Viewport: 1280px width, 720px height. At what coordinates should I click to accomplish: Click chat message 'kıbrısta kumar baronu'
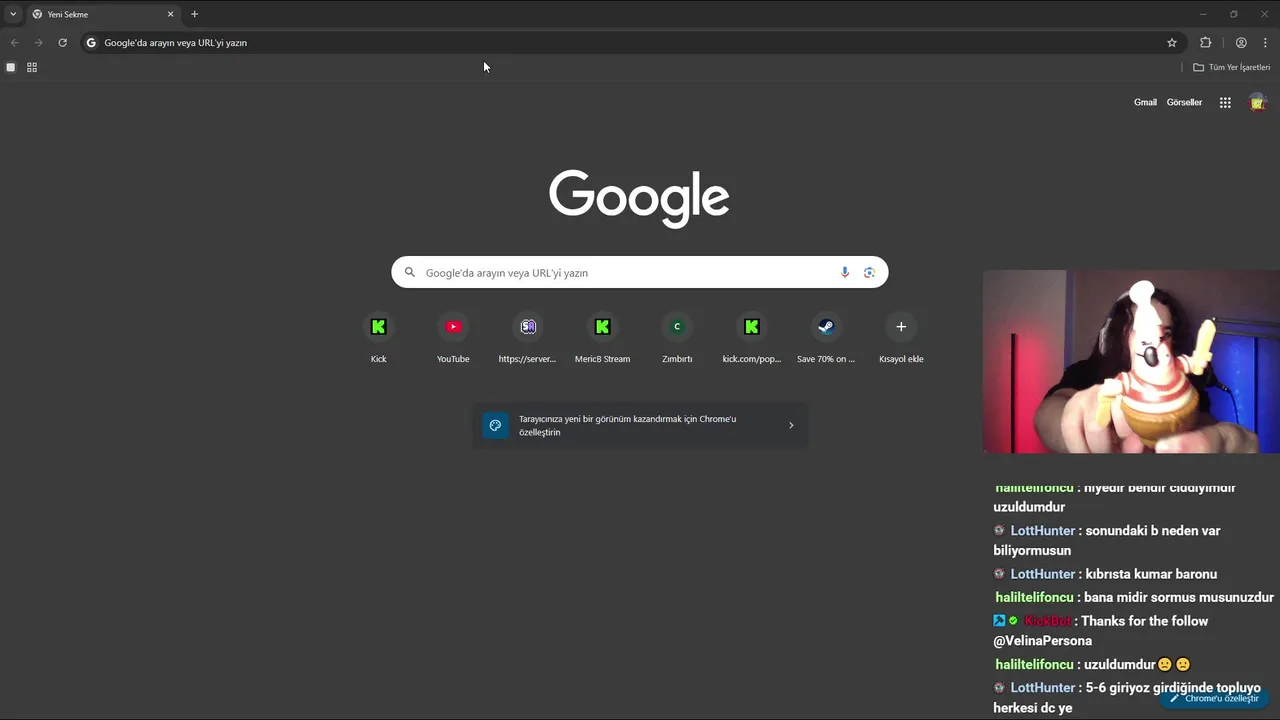(1151, 574)
